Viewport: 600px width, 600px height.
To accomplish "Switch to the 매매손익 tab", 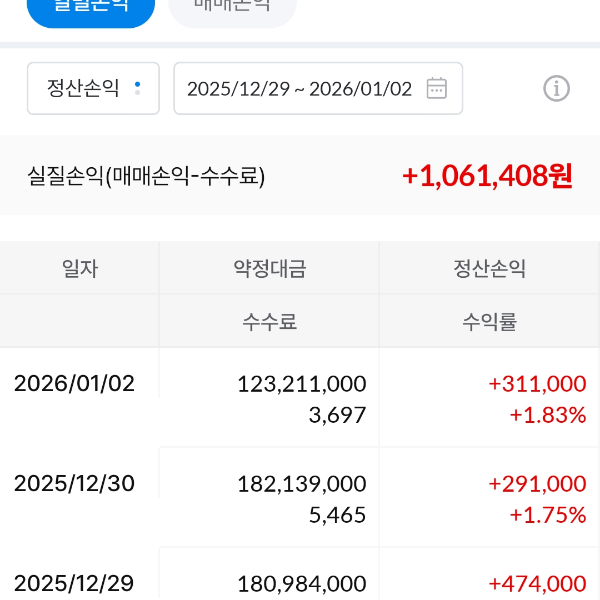I will [232, 8].
